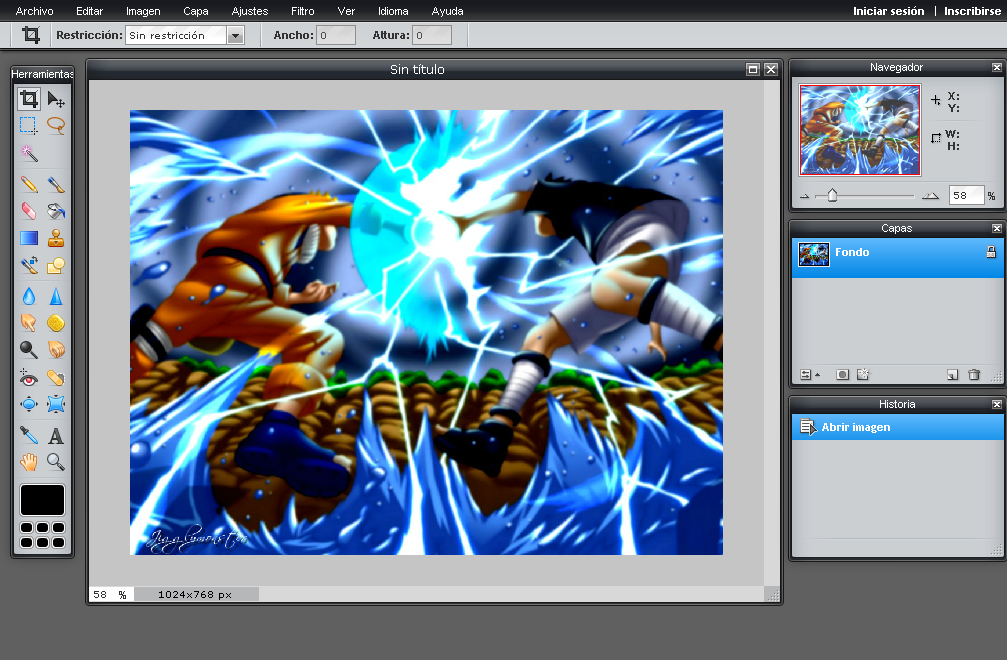Close the Historia panel

[996, 404]
